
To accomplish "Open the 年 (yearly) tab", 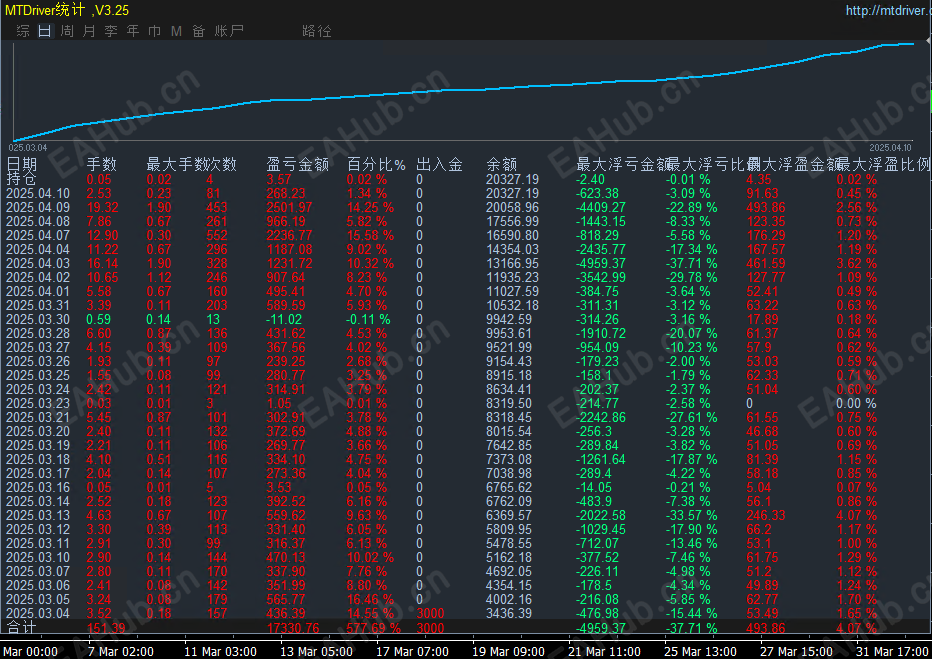I will pyautogui.click(x=133, y=31).
